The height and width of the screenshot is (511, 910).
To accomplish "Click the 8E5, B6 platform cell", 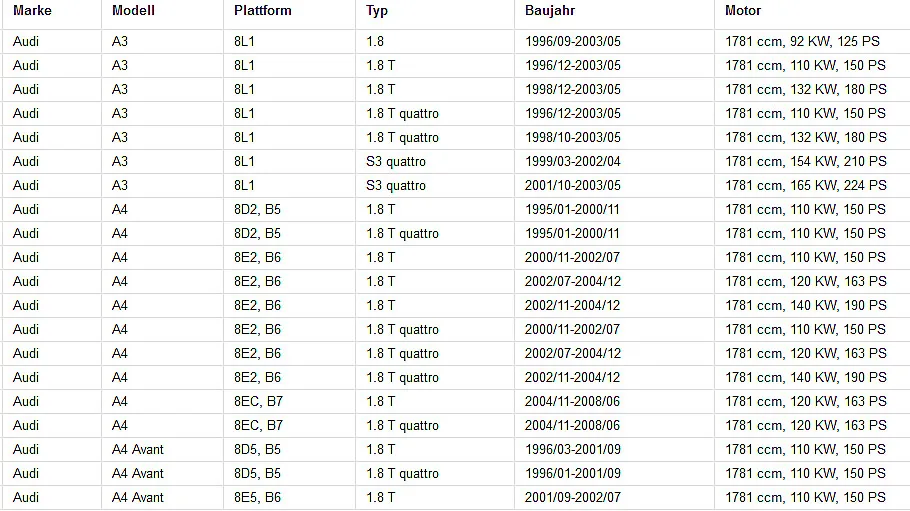I will pos(290,498).
